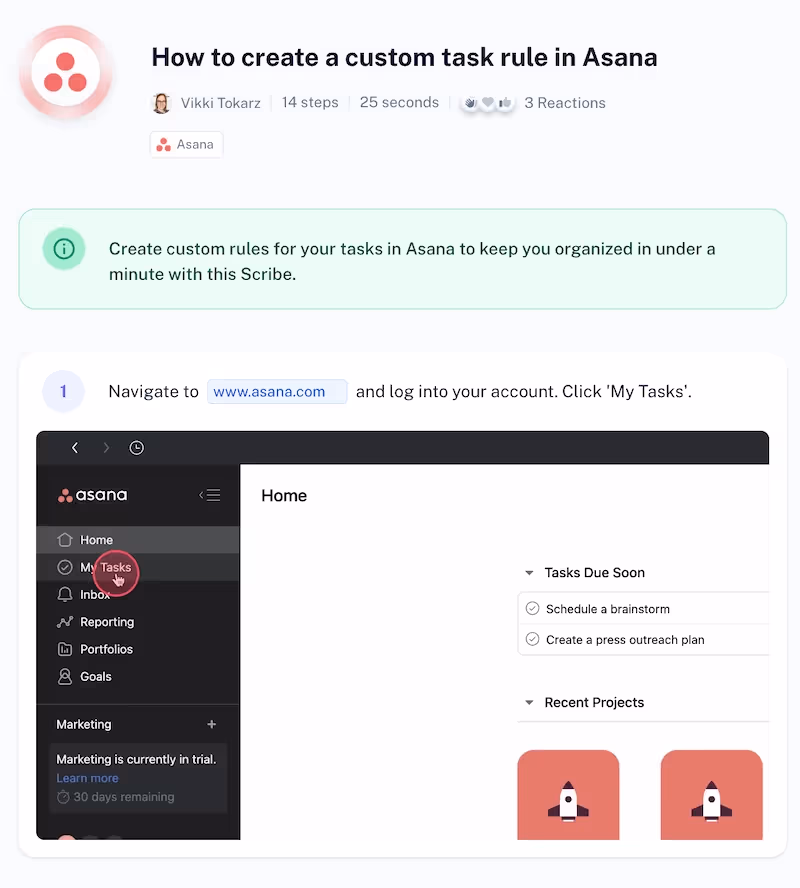Open the first rocket project thumbnail
The height and width of the screenshot is (888, 800).
(568, 795)
